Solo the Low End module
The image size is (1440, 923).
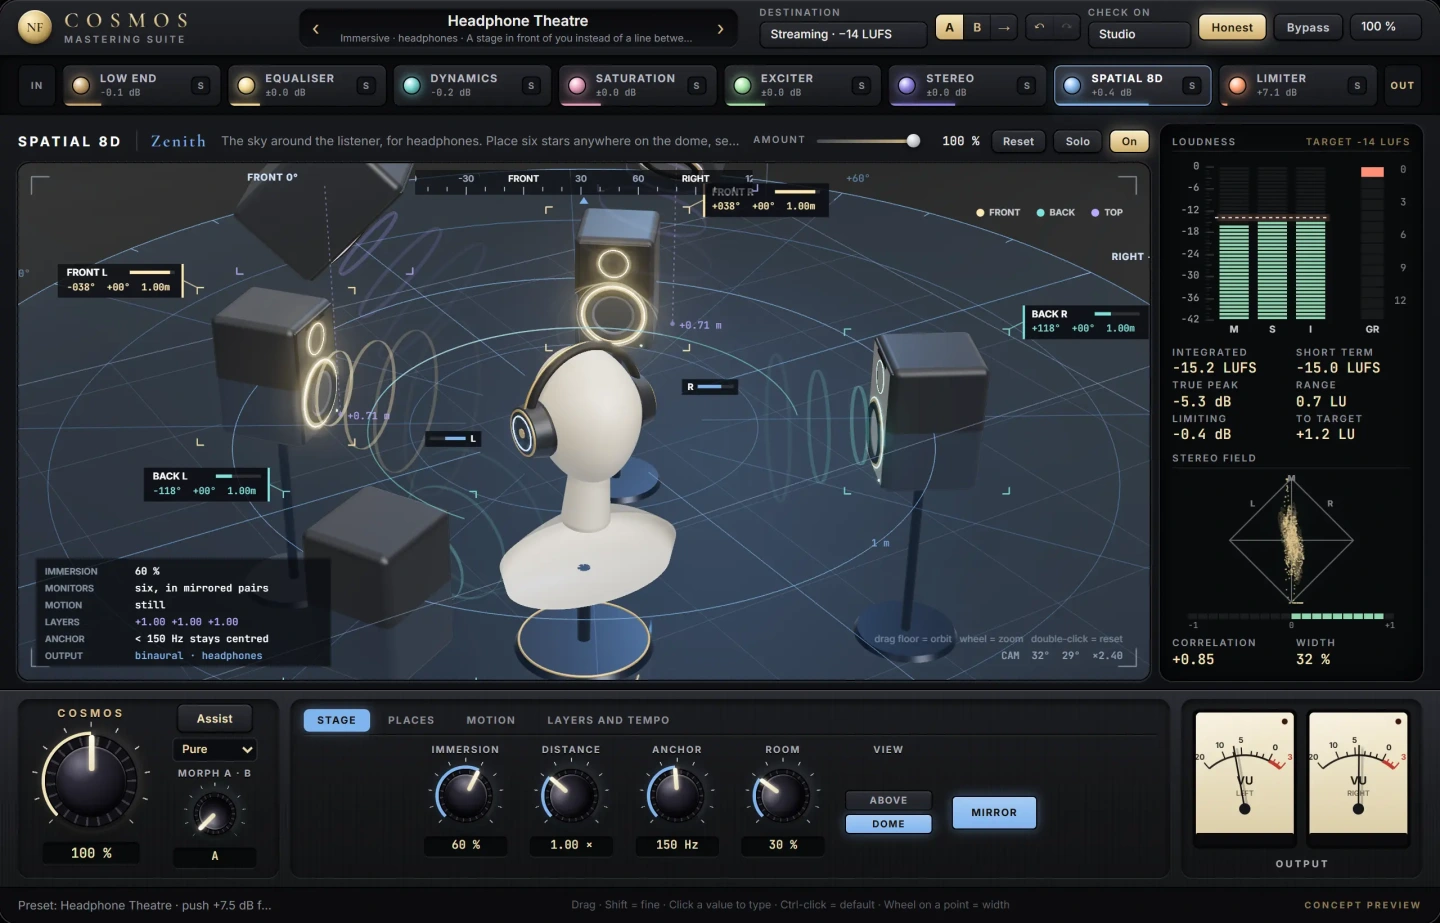tap(201, 86)
